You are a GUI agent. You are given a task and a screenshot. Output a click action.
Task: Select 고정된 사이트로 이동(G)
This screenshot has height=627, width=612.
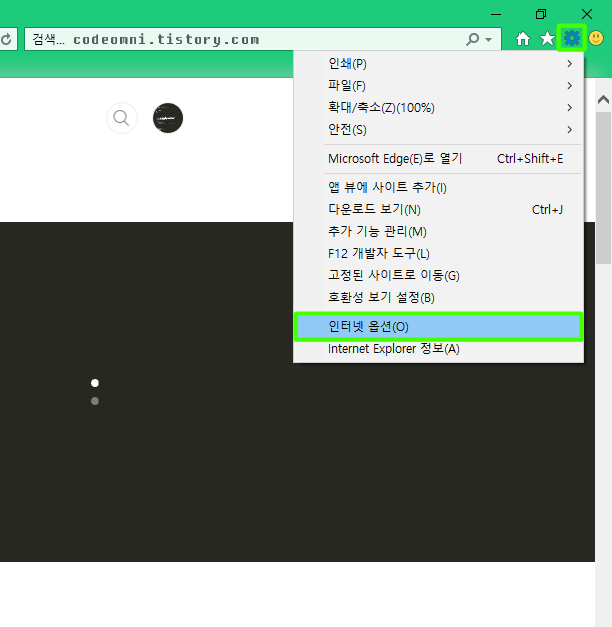tap(438, 275)
